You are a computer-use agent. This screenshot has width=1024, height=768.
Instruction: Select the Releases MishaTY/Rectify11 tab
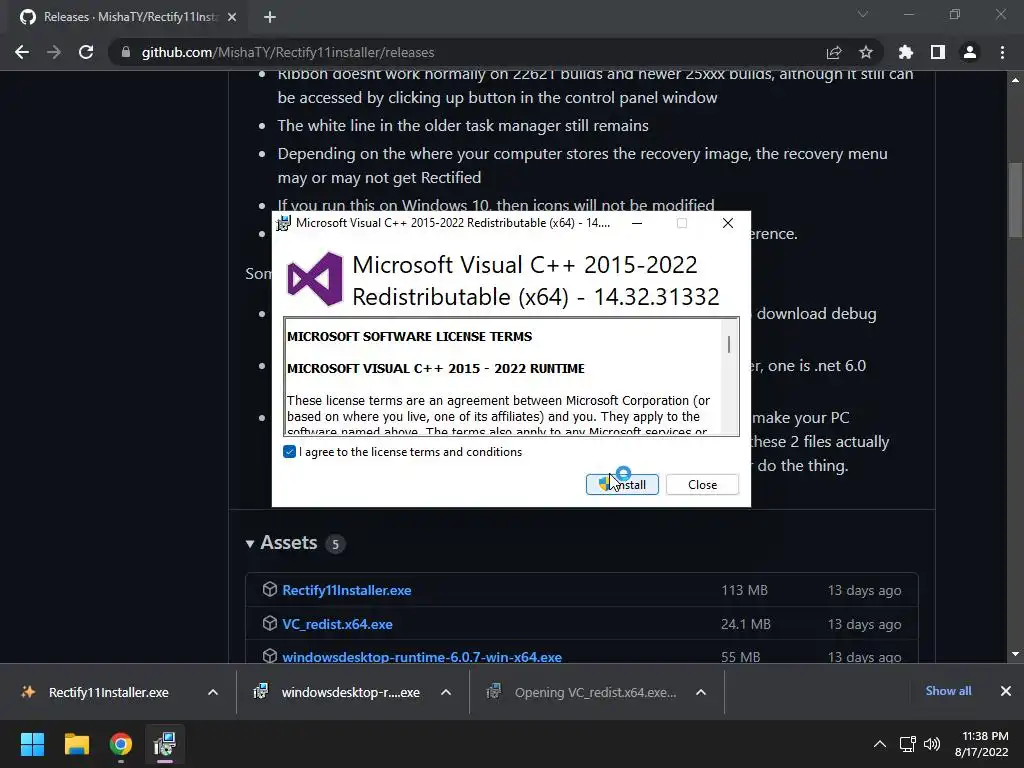(x=124, y=17)
